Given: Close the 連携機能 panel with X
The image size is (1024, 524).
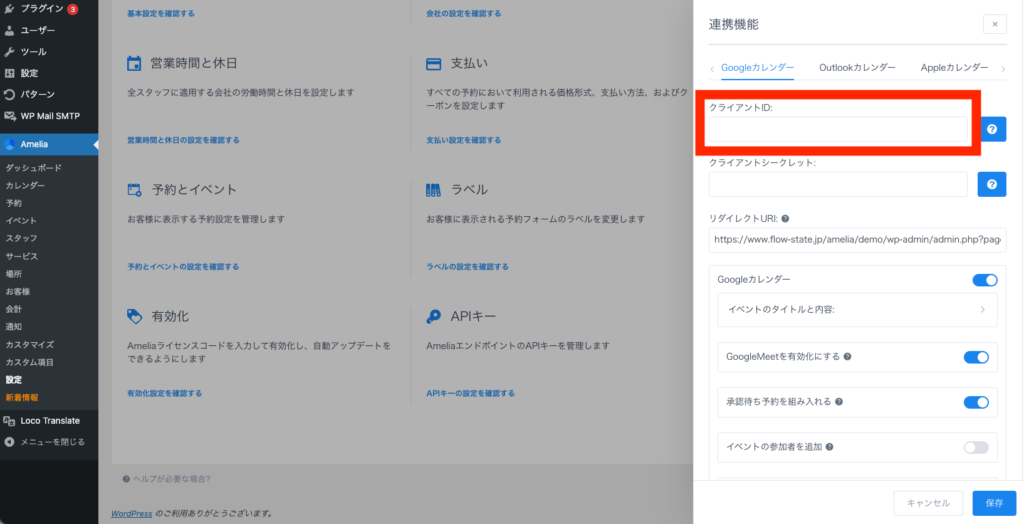Looking at the screenshot, I should click(x=994, y=24).
